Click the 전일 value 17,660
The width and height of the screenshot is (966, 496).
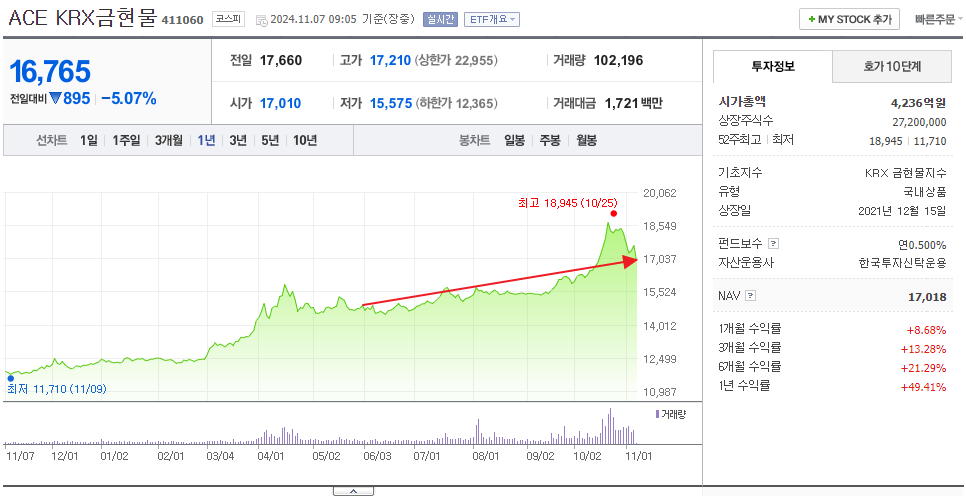281,60
